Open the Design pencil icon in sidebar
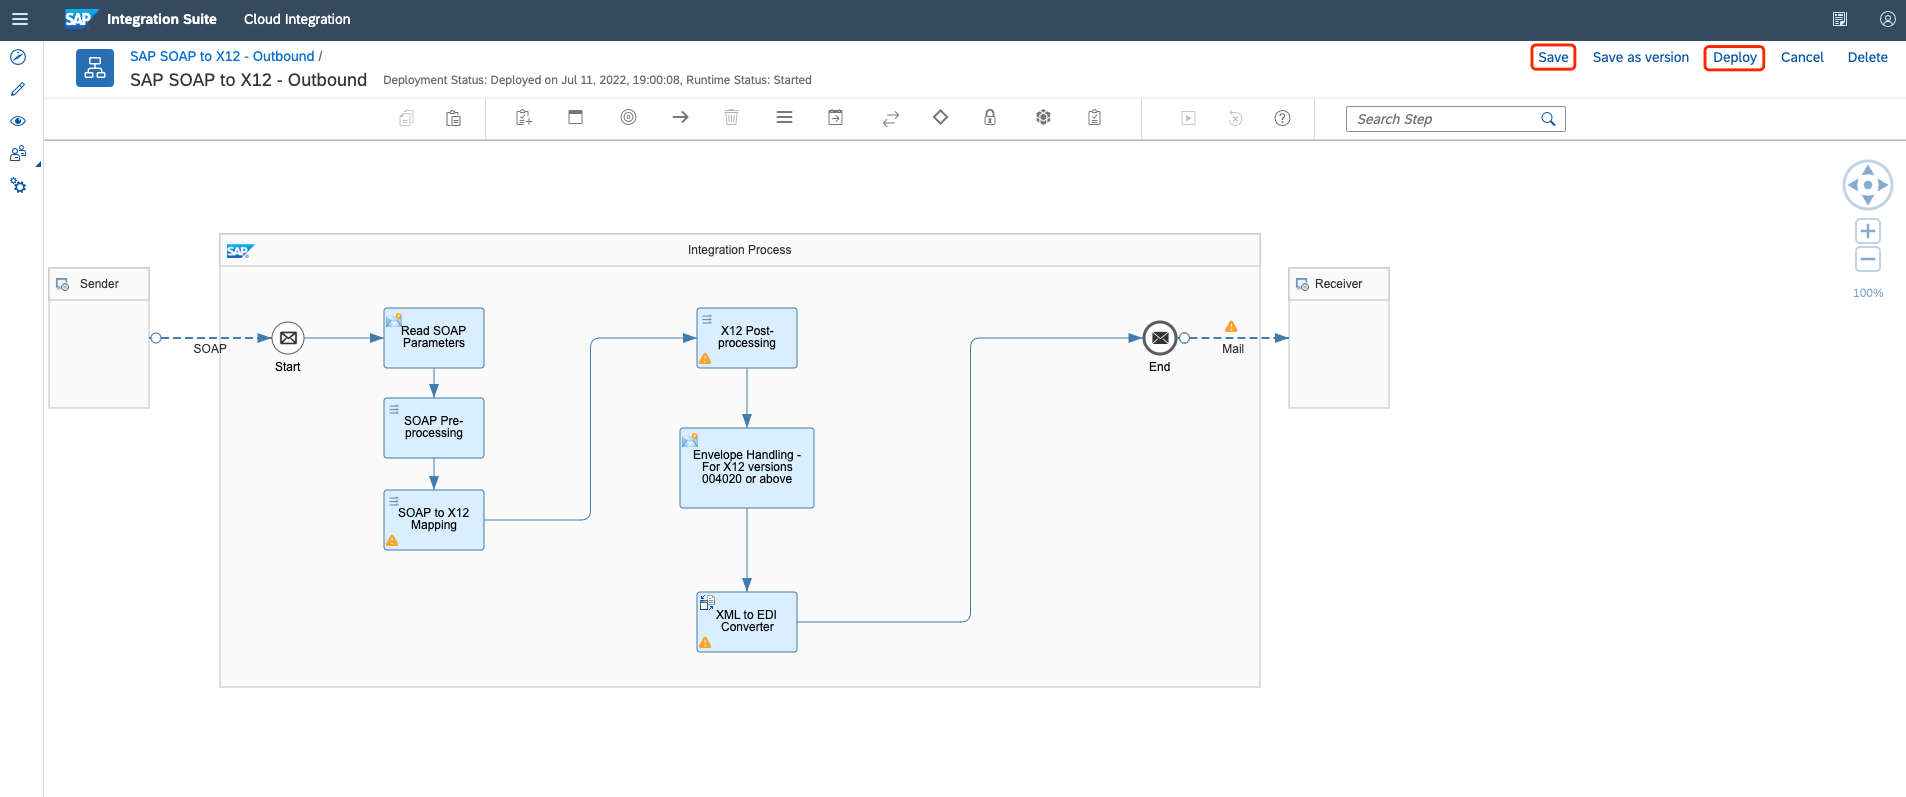 (18, 89)
